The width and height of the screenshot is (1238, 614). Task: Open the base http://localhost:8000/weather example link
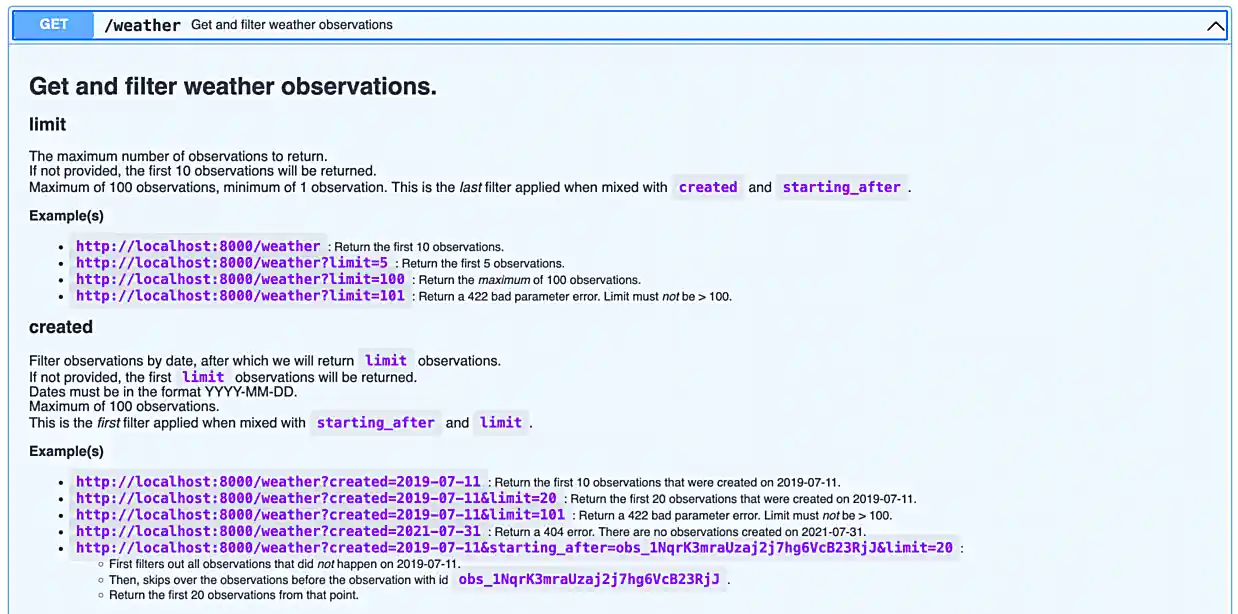pyautogui.click(x=198, y=246)
